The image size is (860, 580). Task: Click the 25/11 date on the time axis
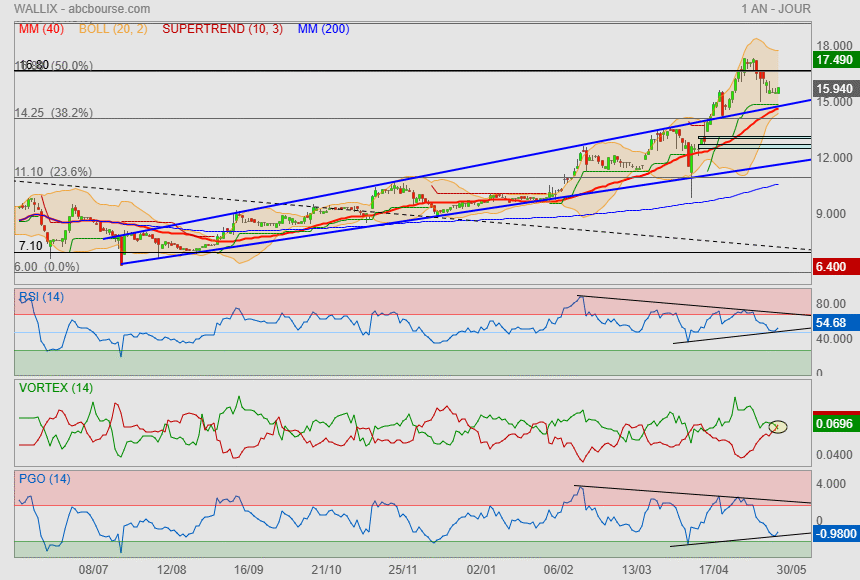403,570
